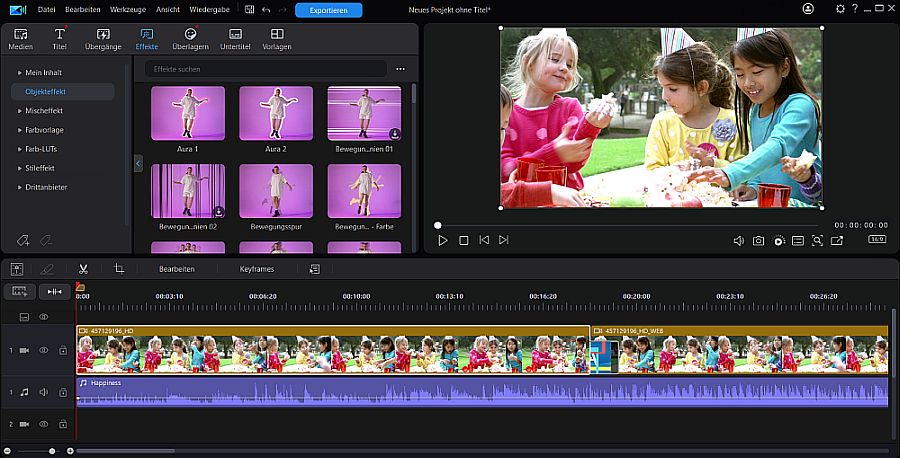Hide video track 1 with eye icon

(43, 351)
